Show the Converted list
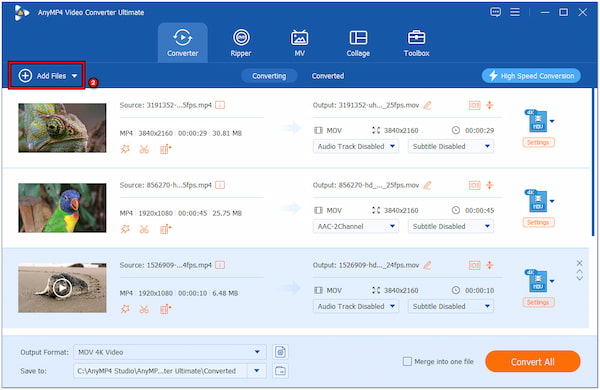Image resolution: width=600 pixels, height=390 pixels. (x=328, y=76)
